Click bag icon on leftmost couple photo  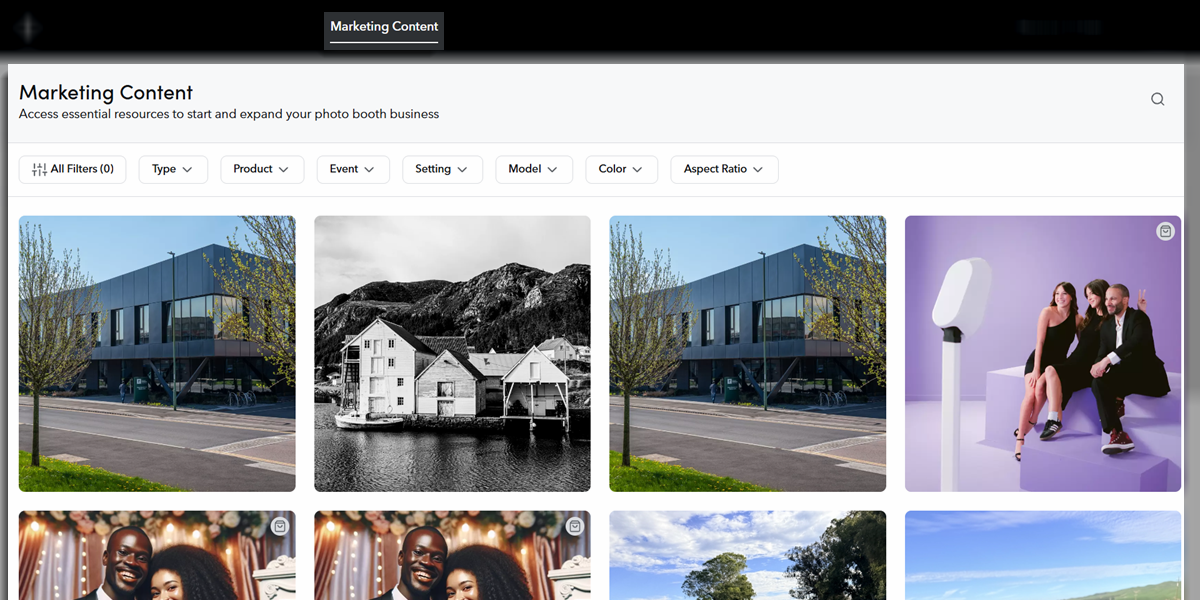pos(279,526)
